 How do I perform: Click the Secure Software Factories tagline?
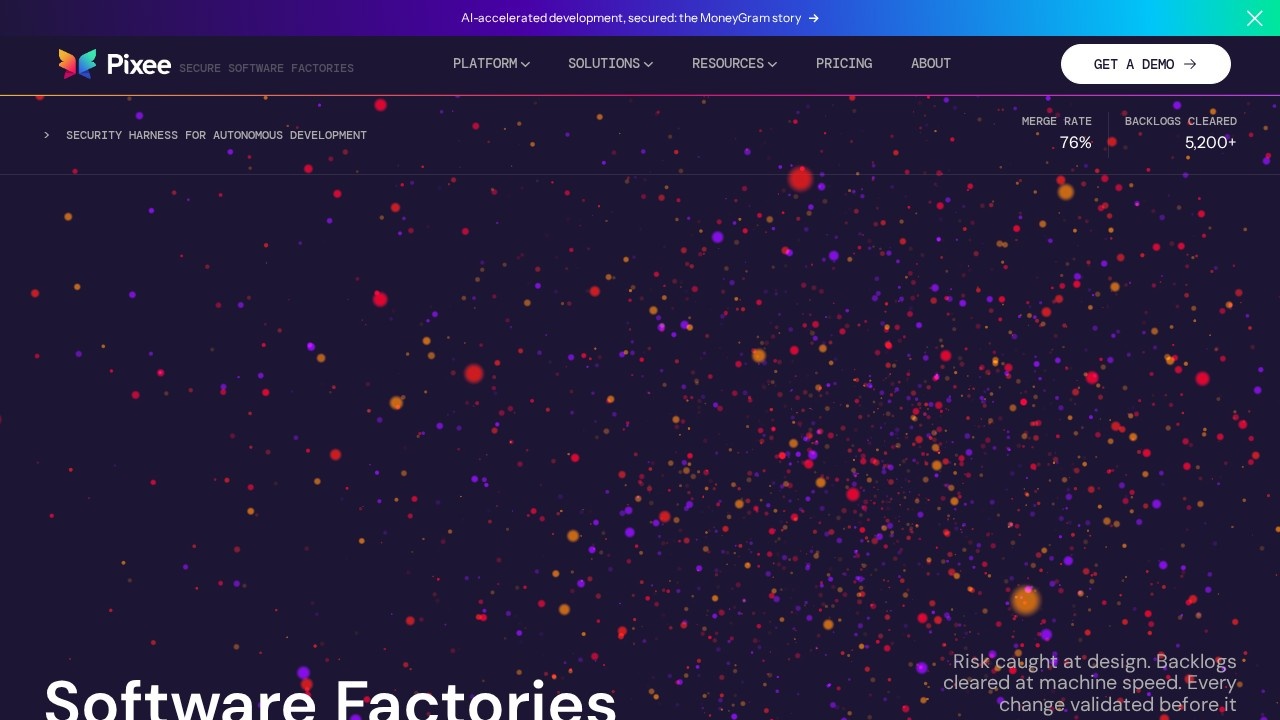267,68
